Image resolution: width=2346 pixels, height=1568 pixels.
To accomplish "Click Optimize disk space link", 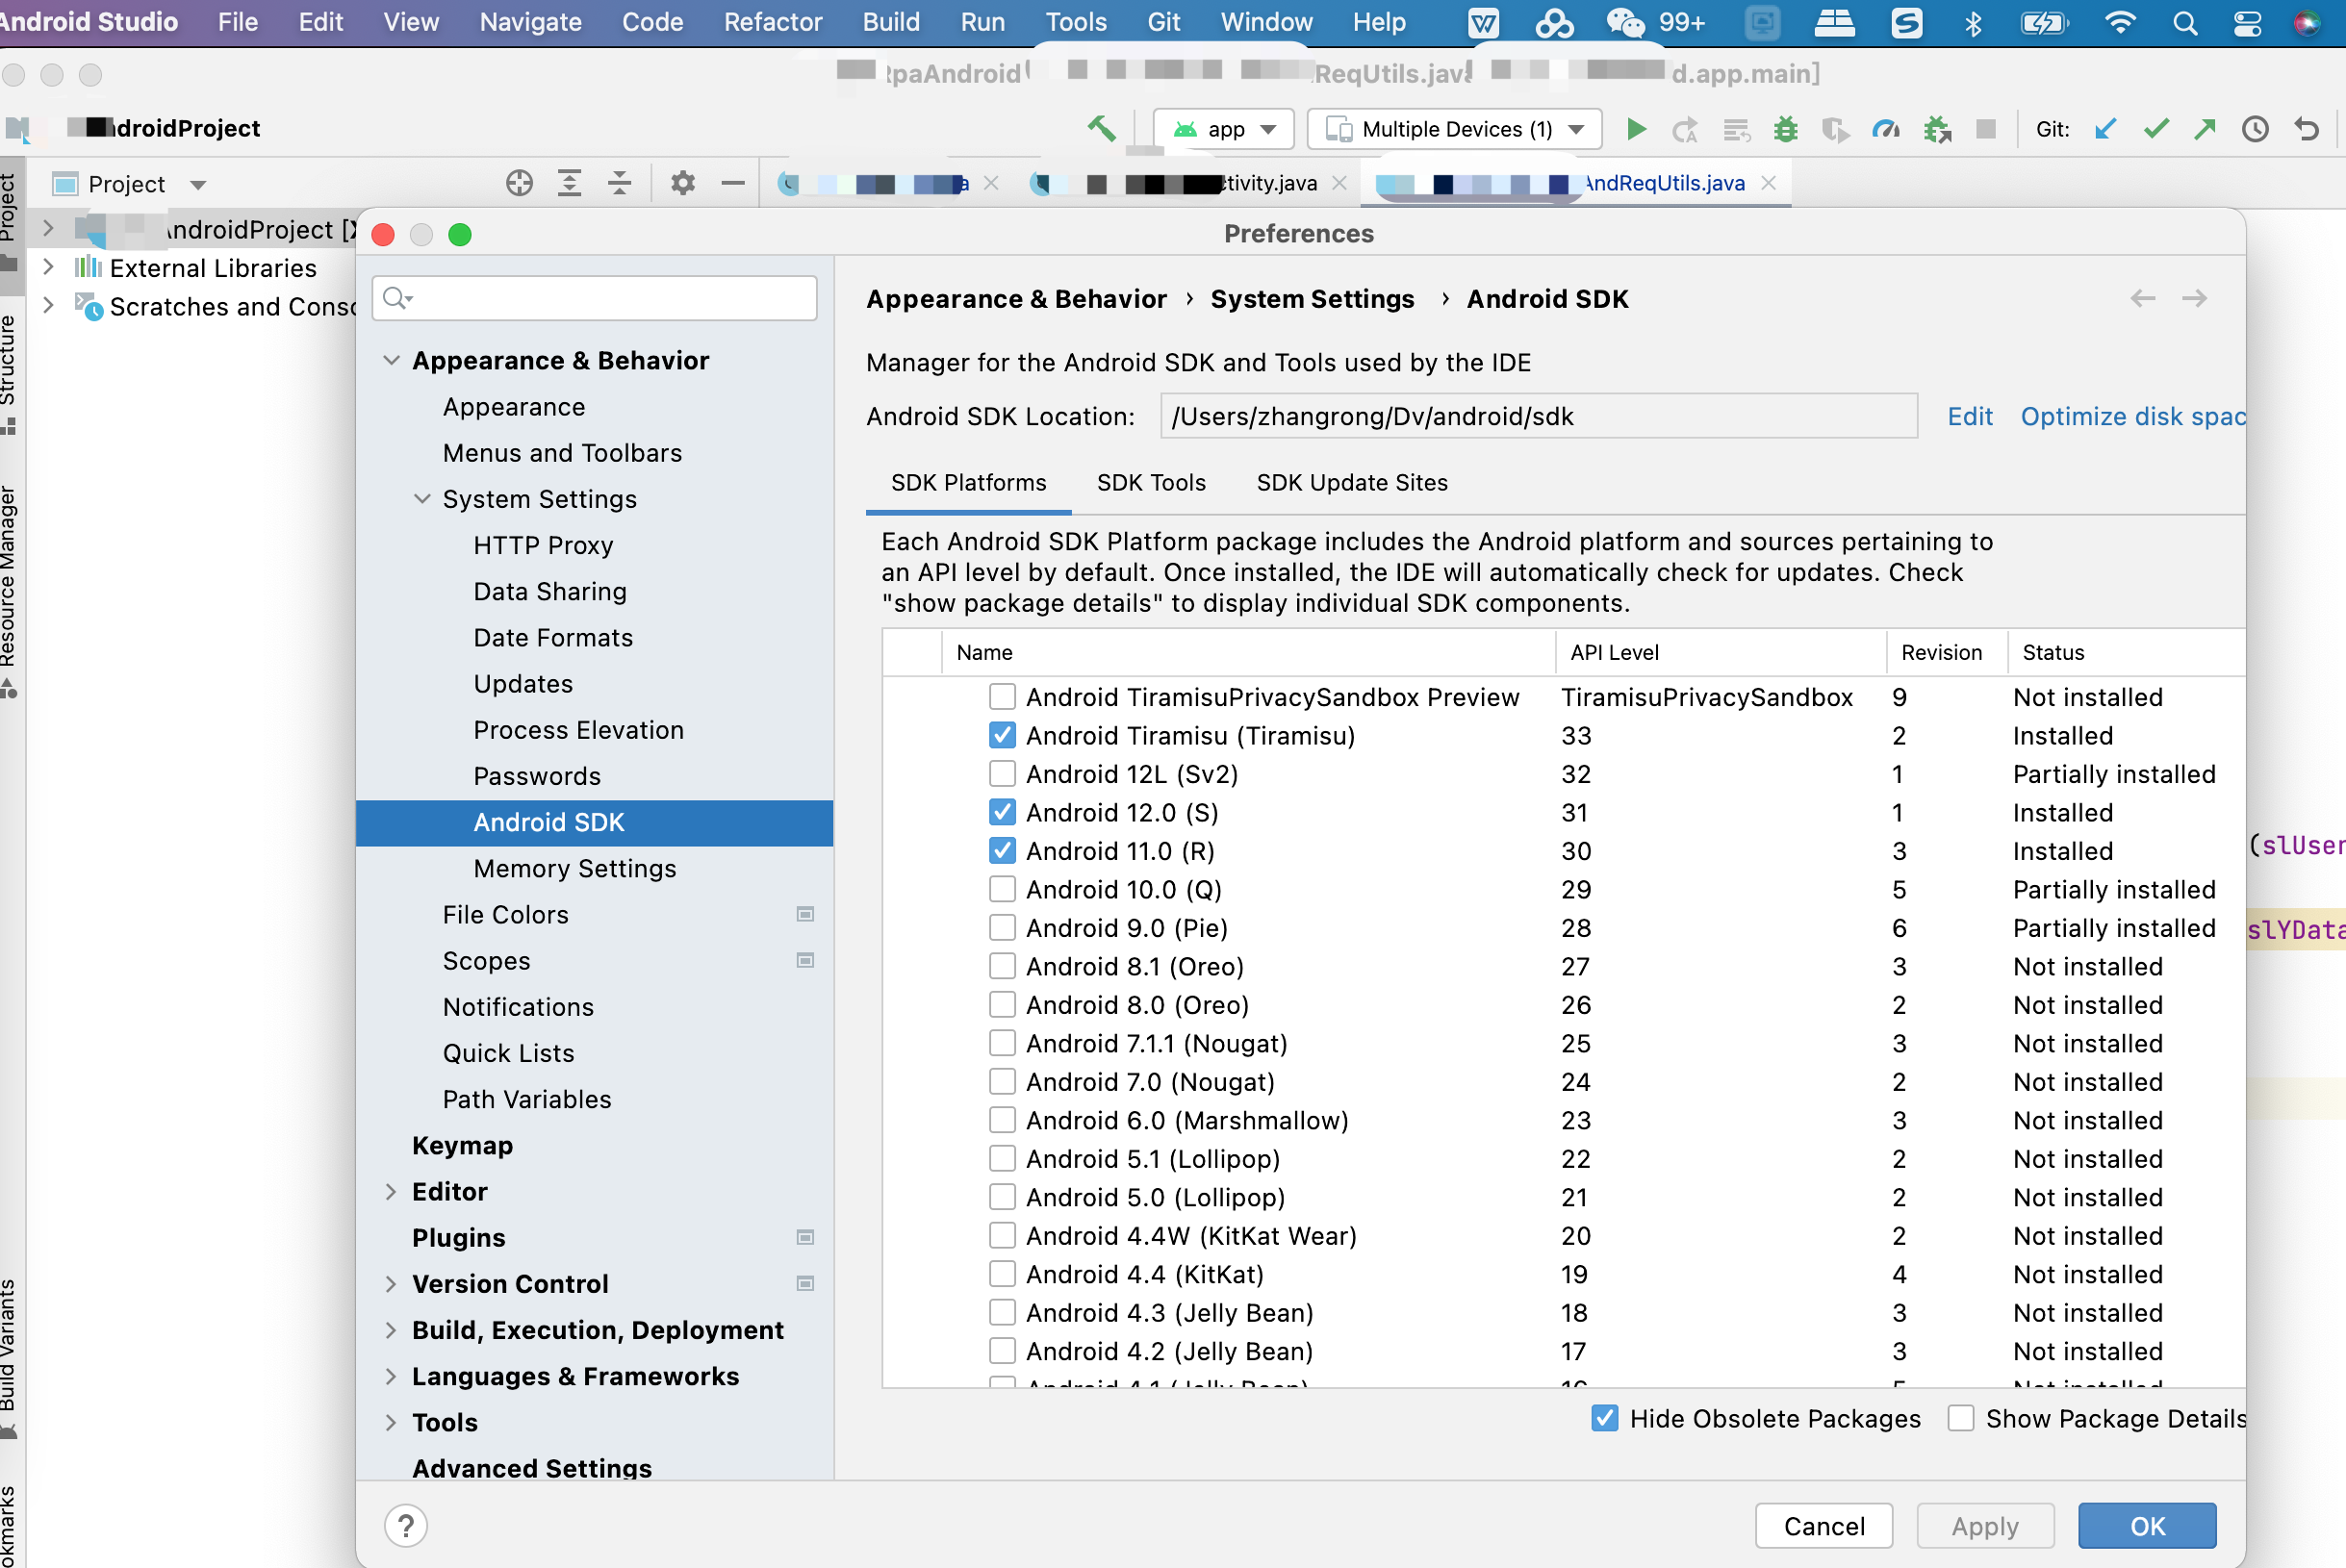I will [x=2132, y=416].
